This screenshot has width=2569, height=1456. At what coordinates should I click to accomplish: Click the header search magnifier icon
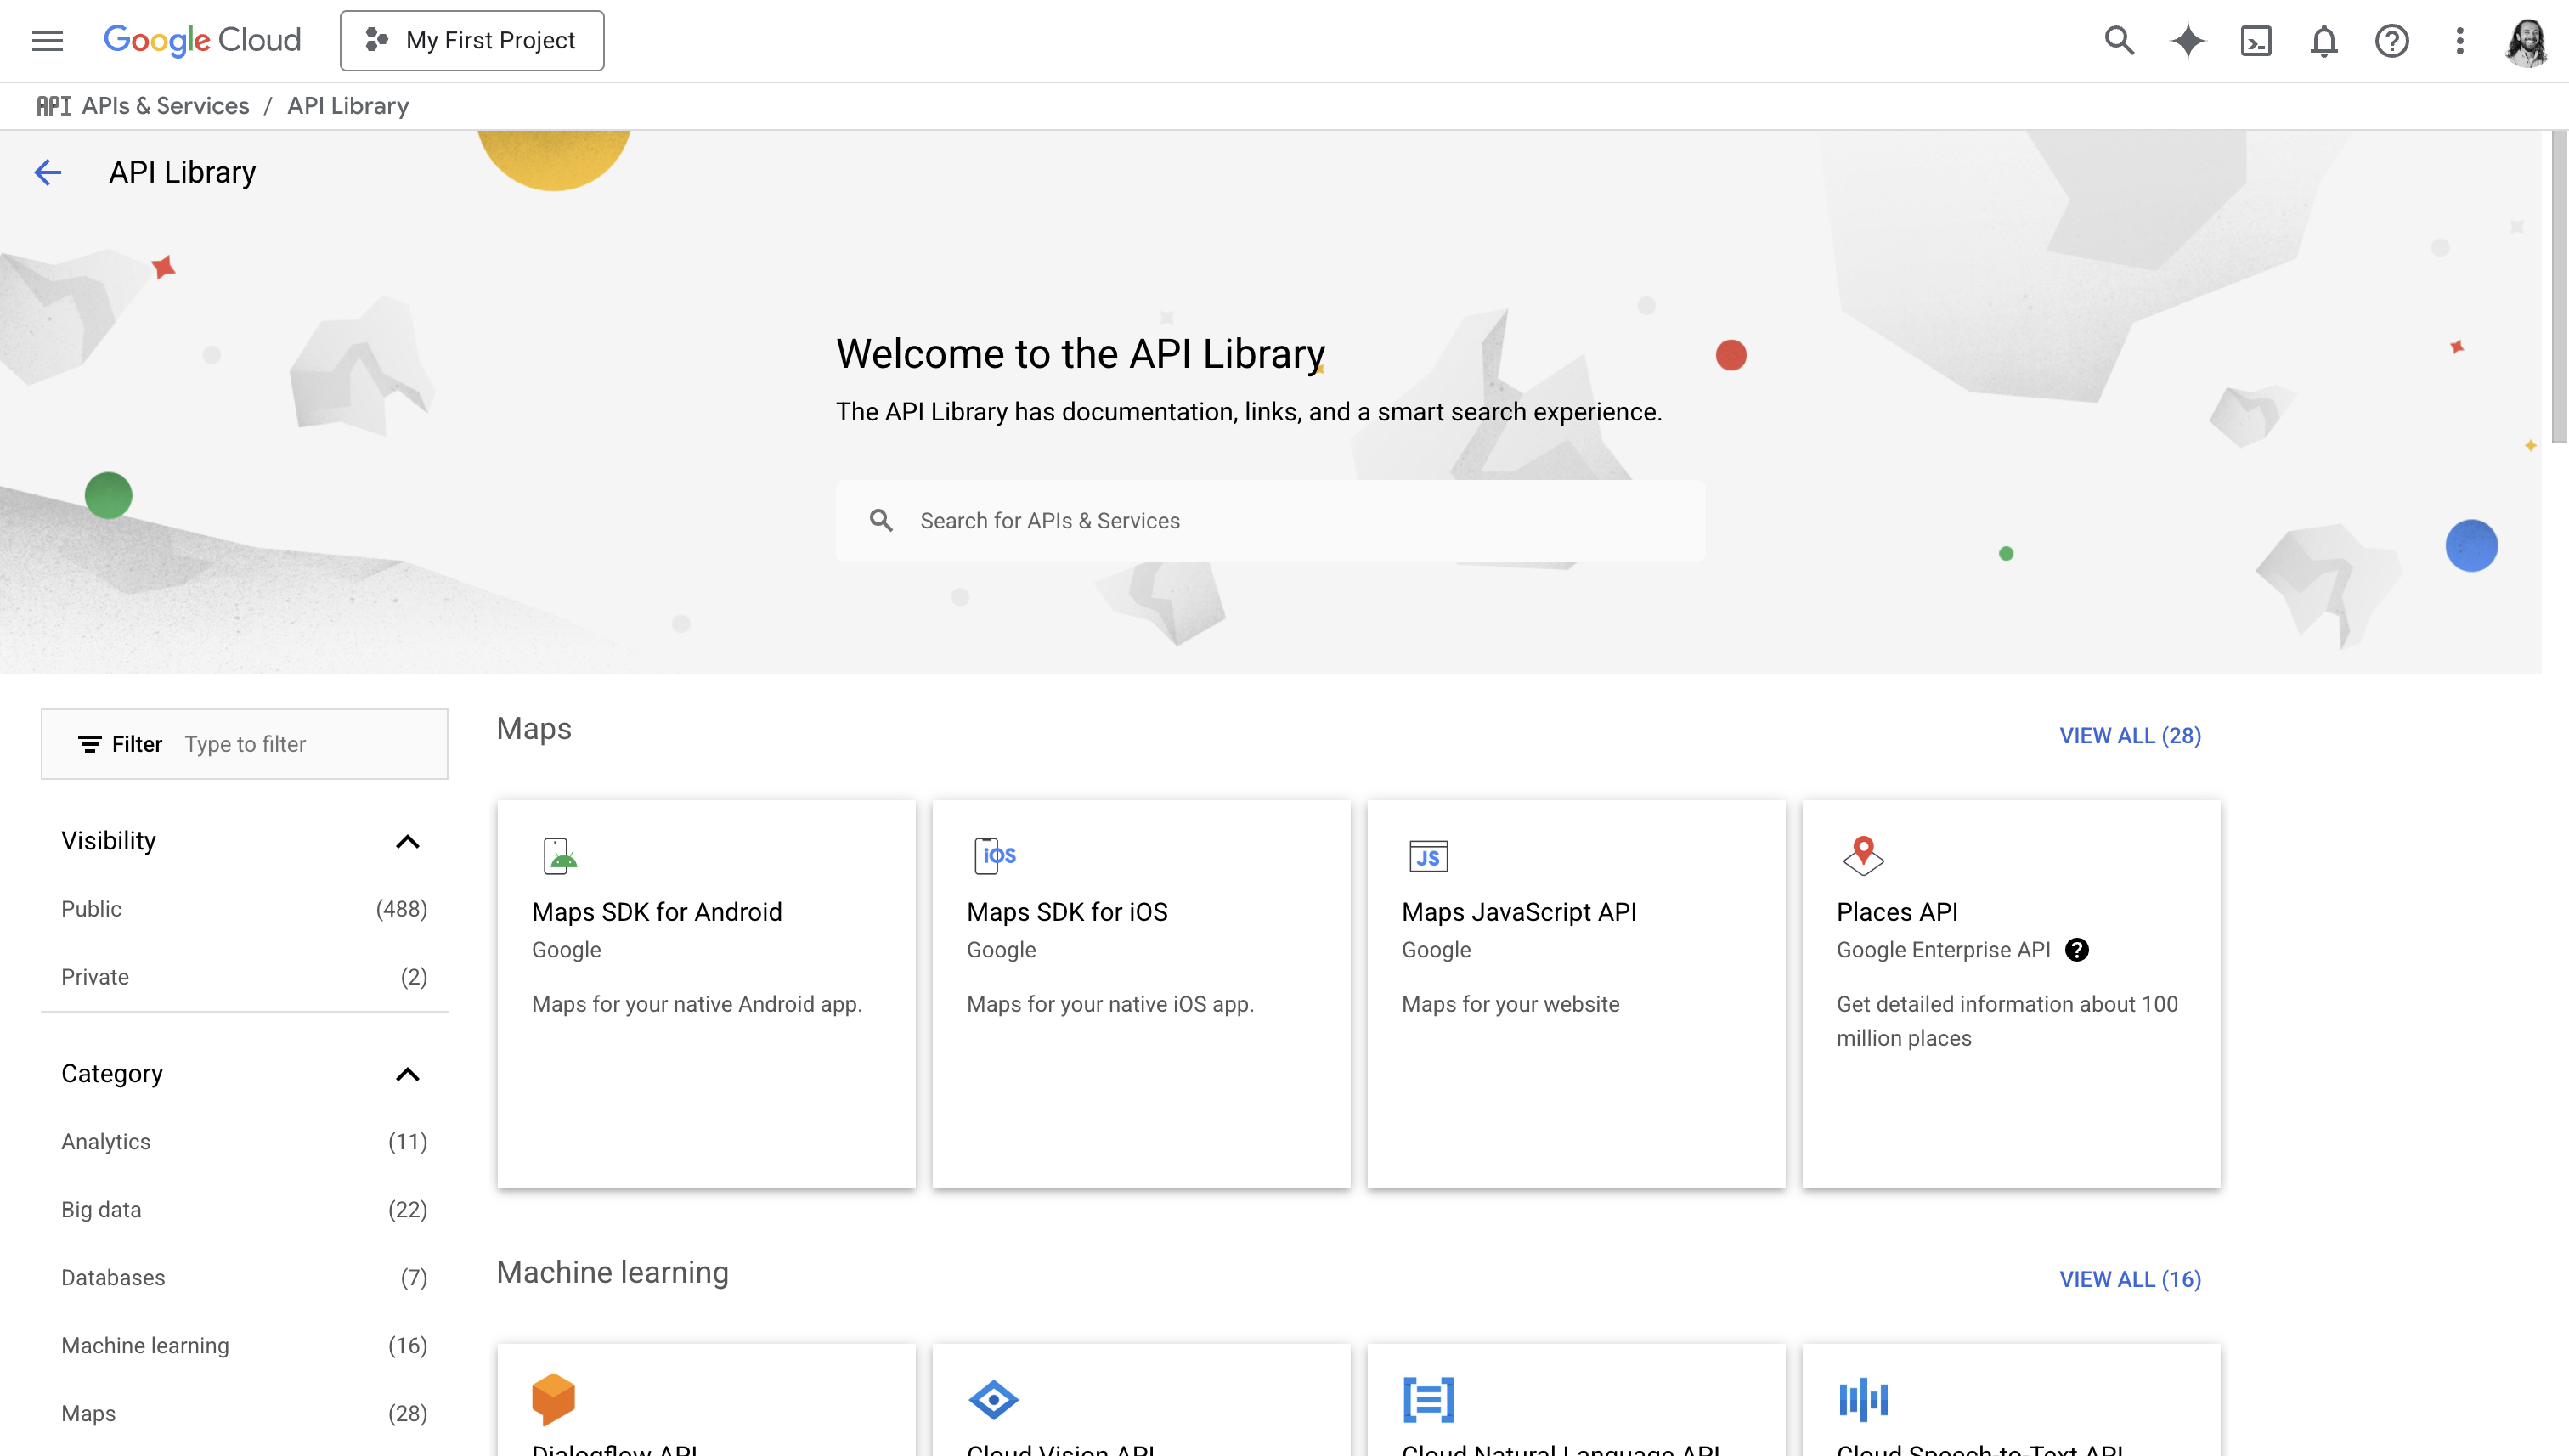2119,40
